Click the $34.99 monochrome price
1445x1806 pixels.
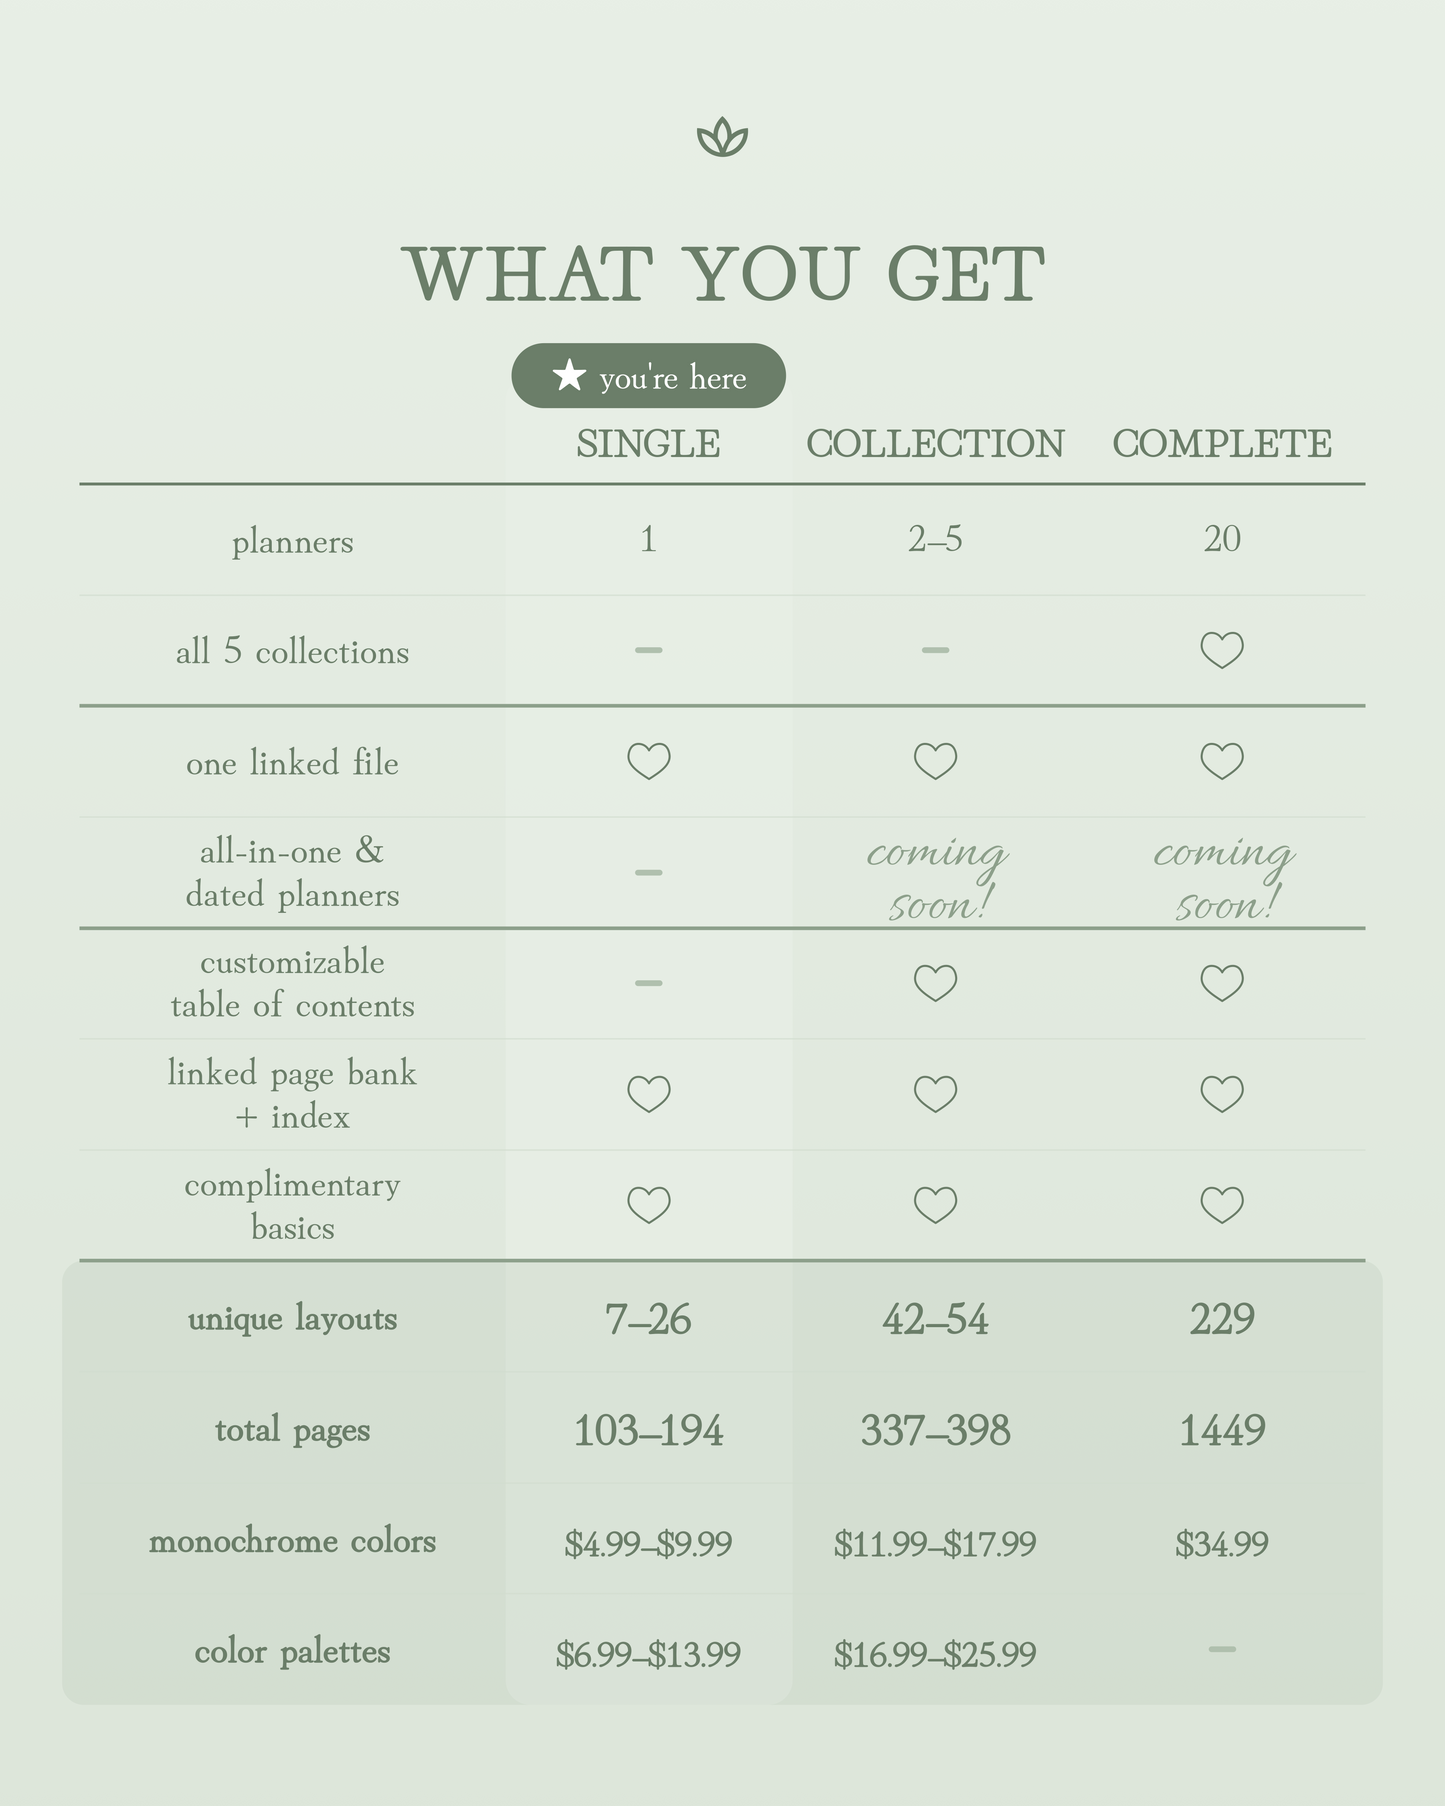(x=1222, y=1544)
